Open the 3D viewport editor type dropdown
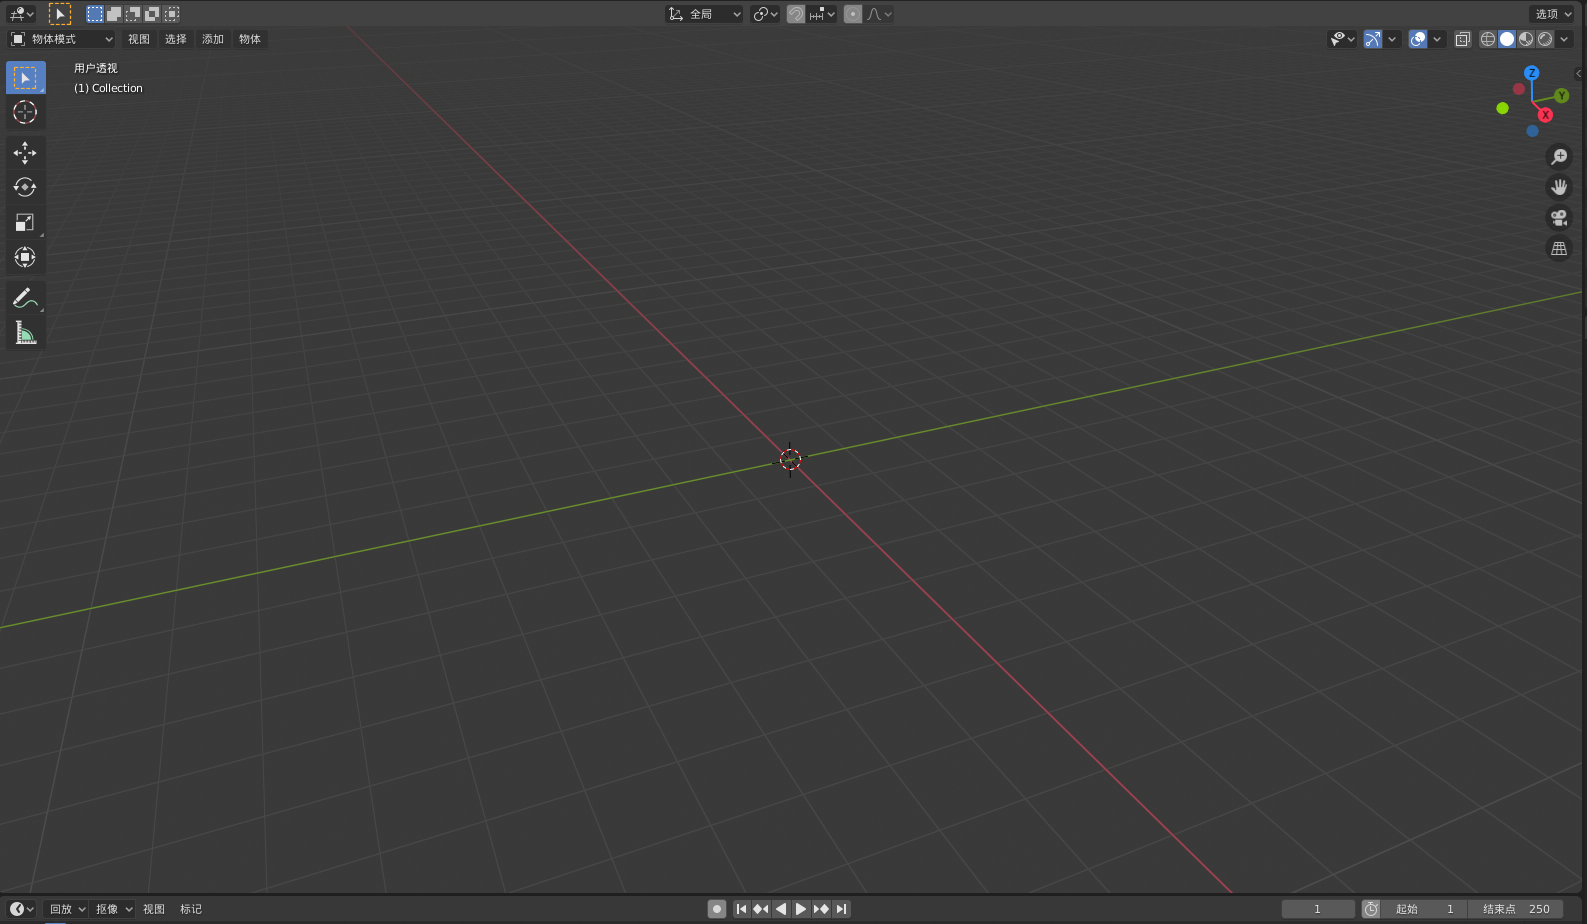1587x924 pixels. [x=21, y=14]
